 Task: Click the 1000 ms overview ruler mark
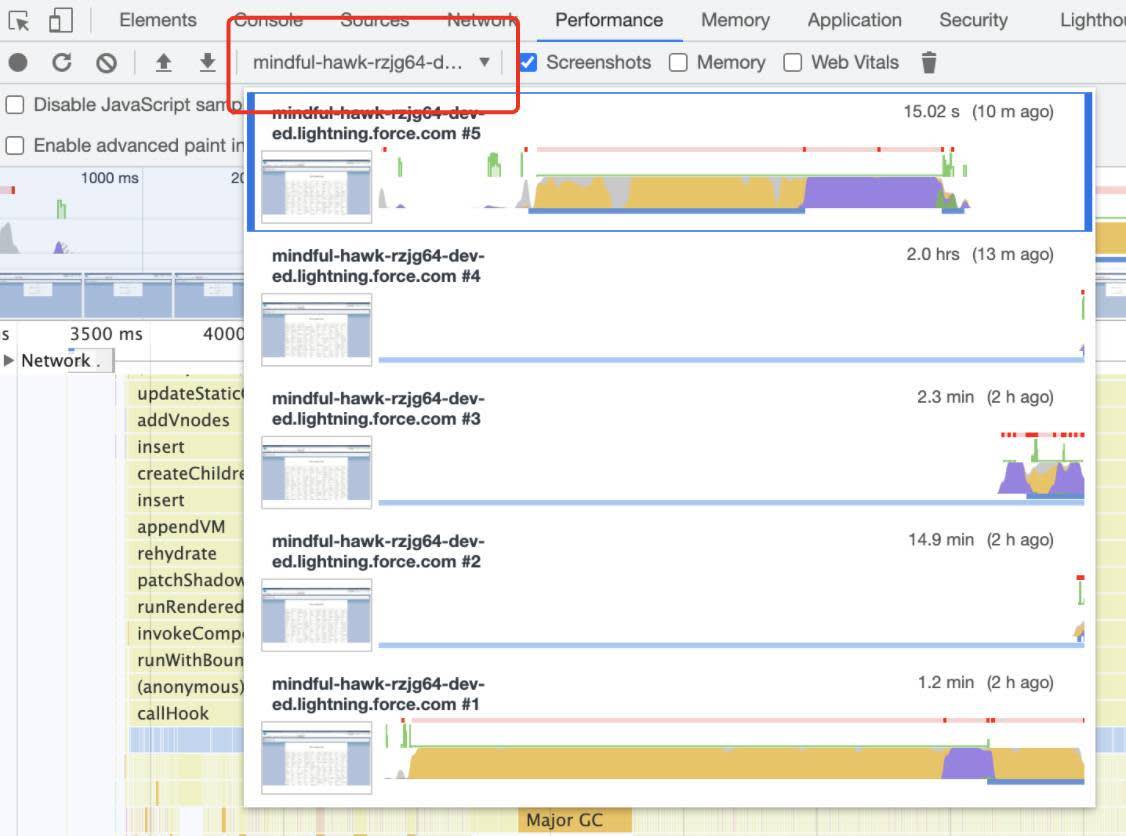point(109,177)
